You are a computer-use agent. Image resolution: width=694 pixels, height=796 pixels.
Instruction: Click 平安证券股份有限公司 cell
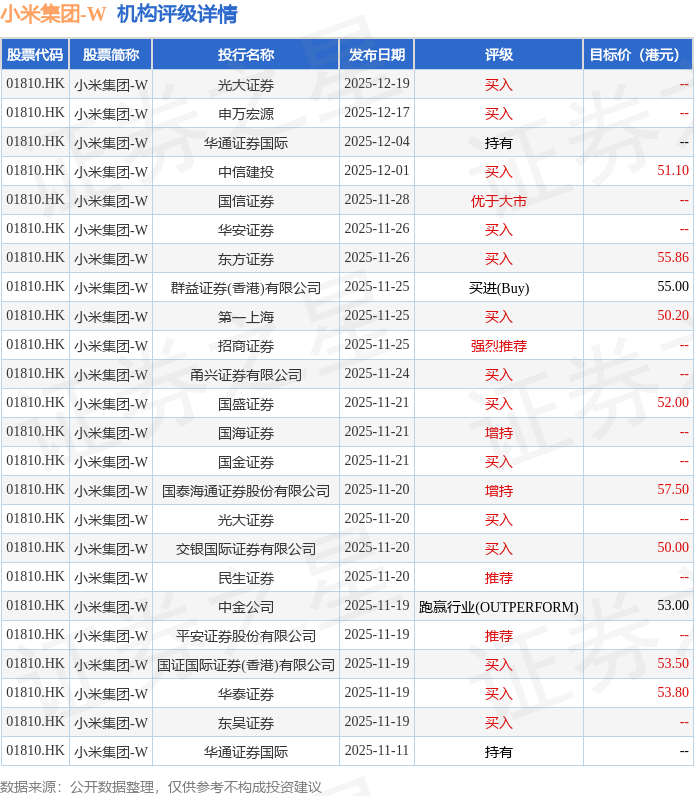click(x=246, y=636)
